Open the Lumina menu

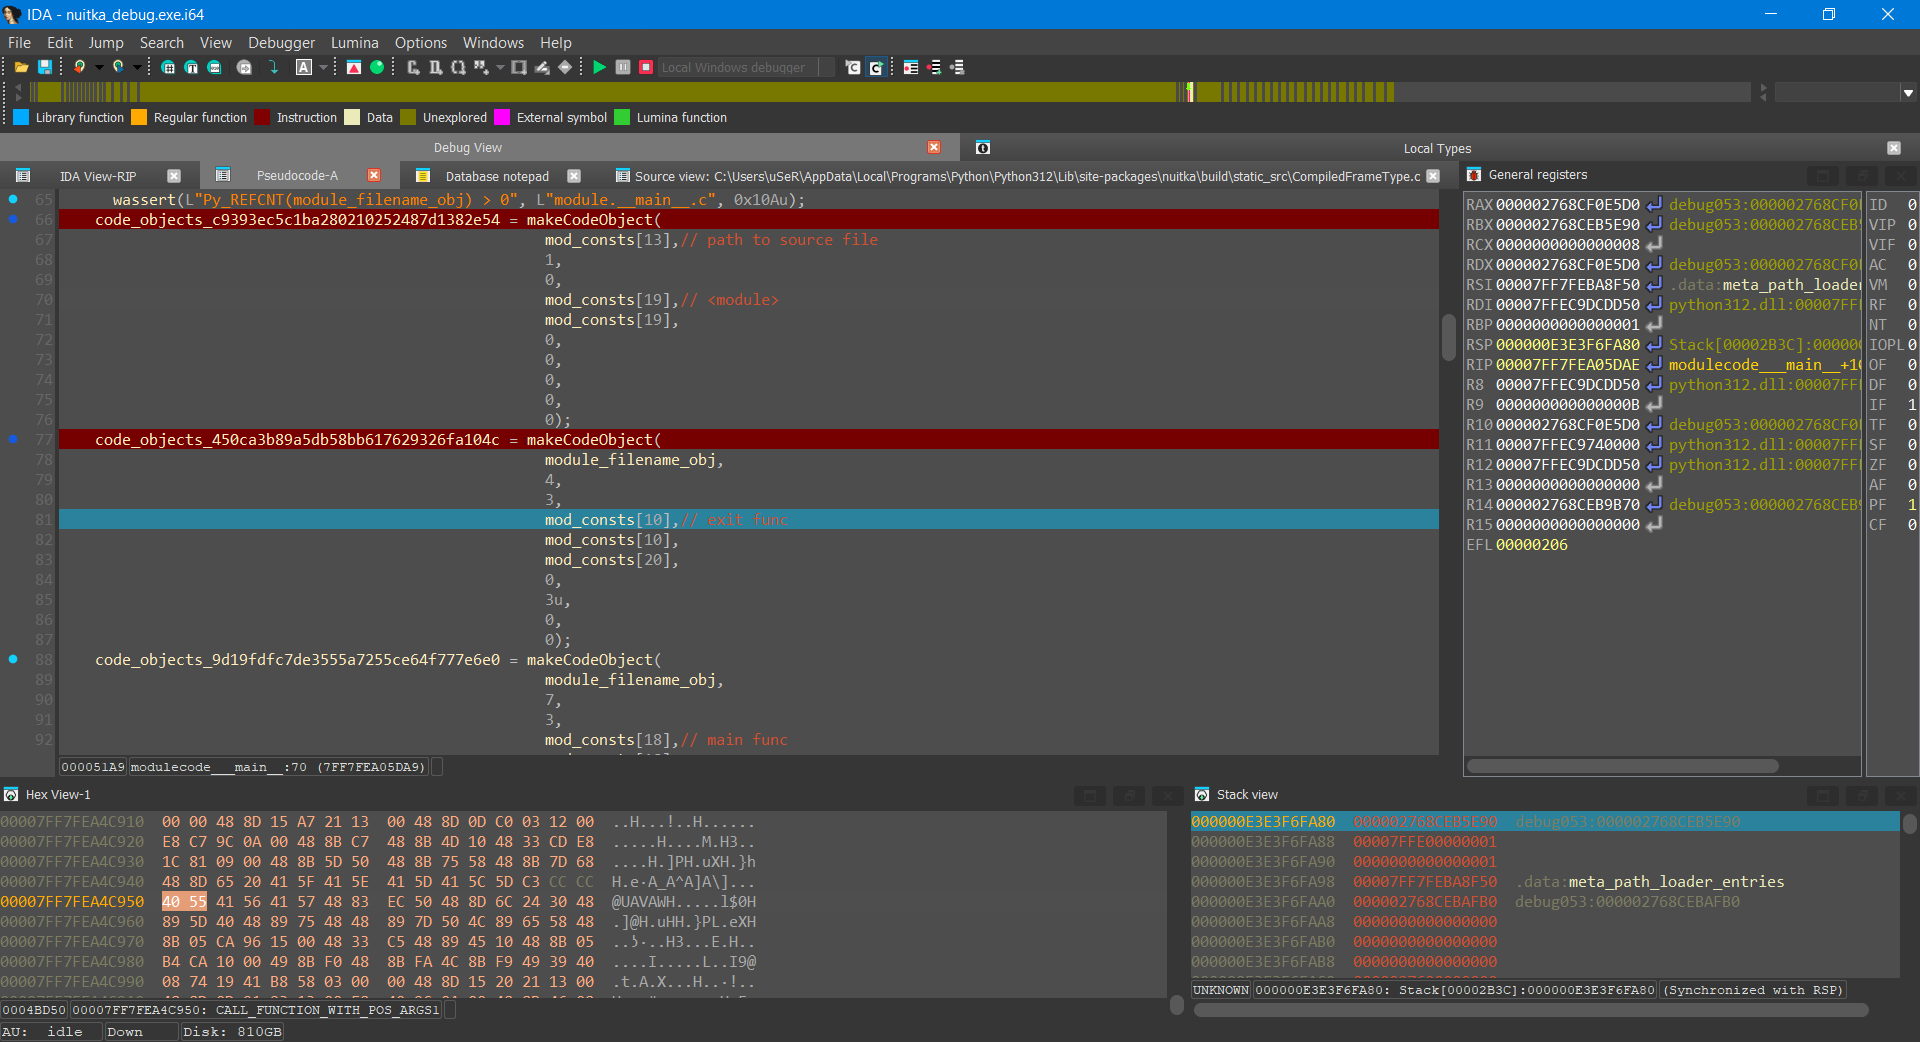coord(354,43)
